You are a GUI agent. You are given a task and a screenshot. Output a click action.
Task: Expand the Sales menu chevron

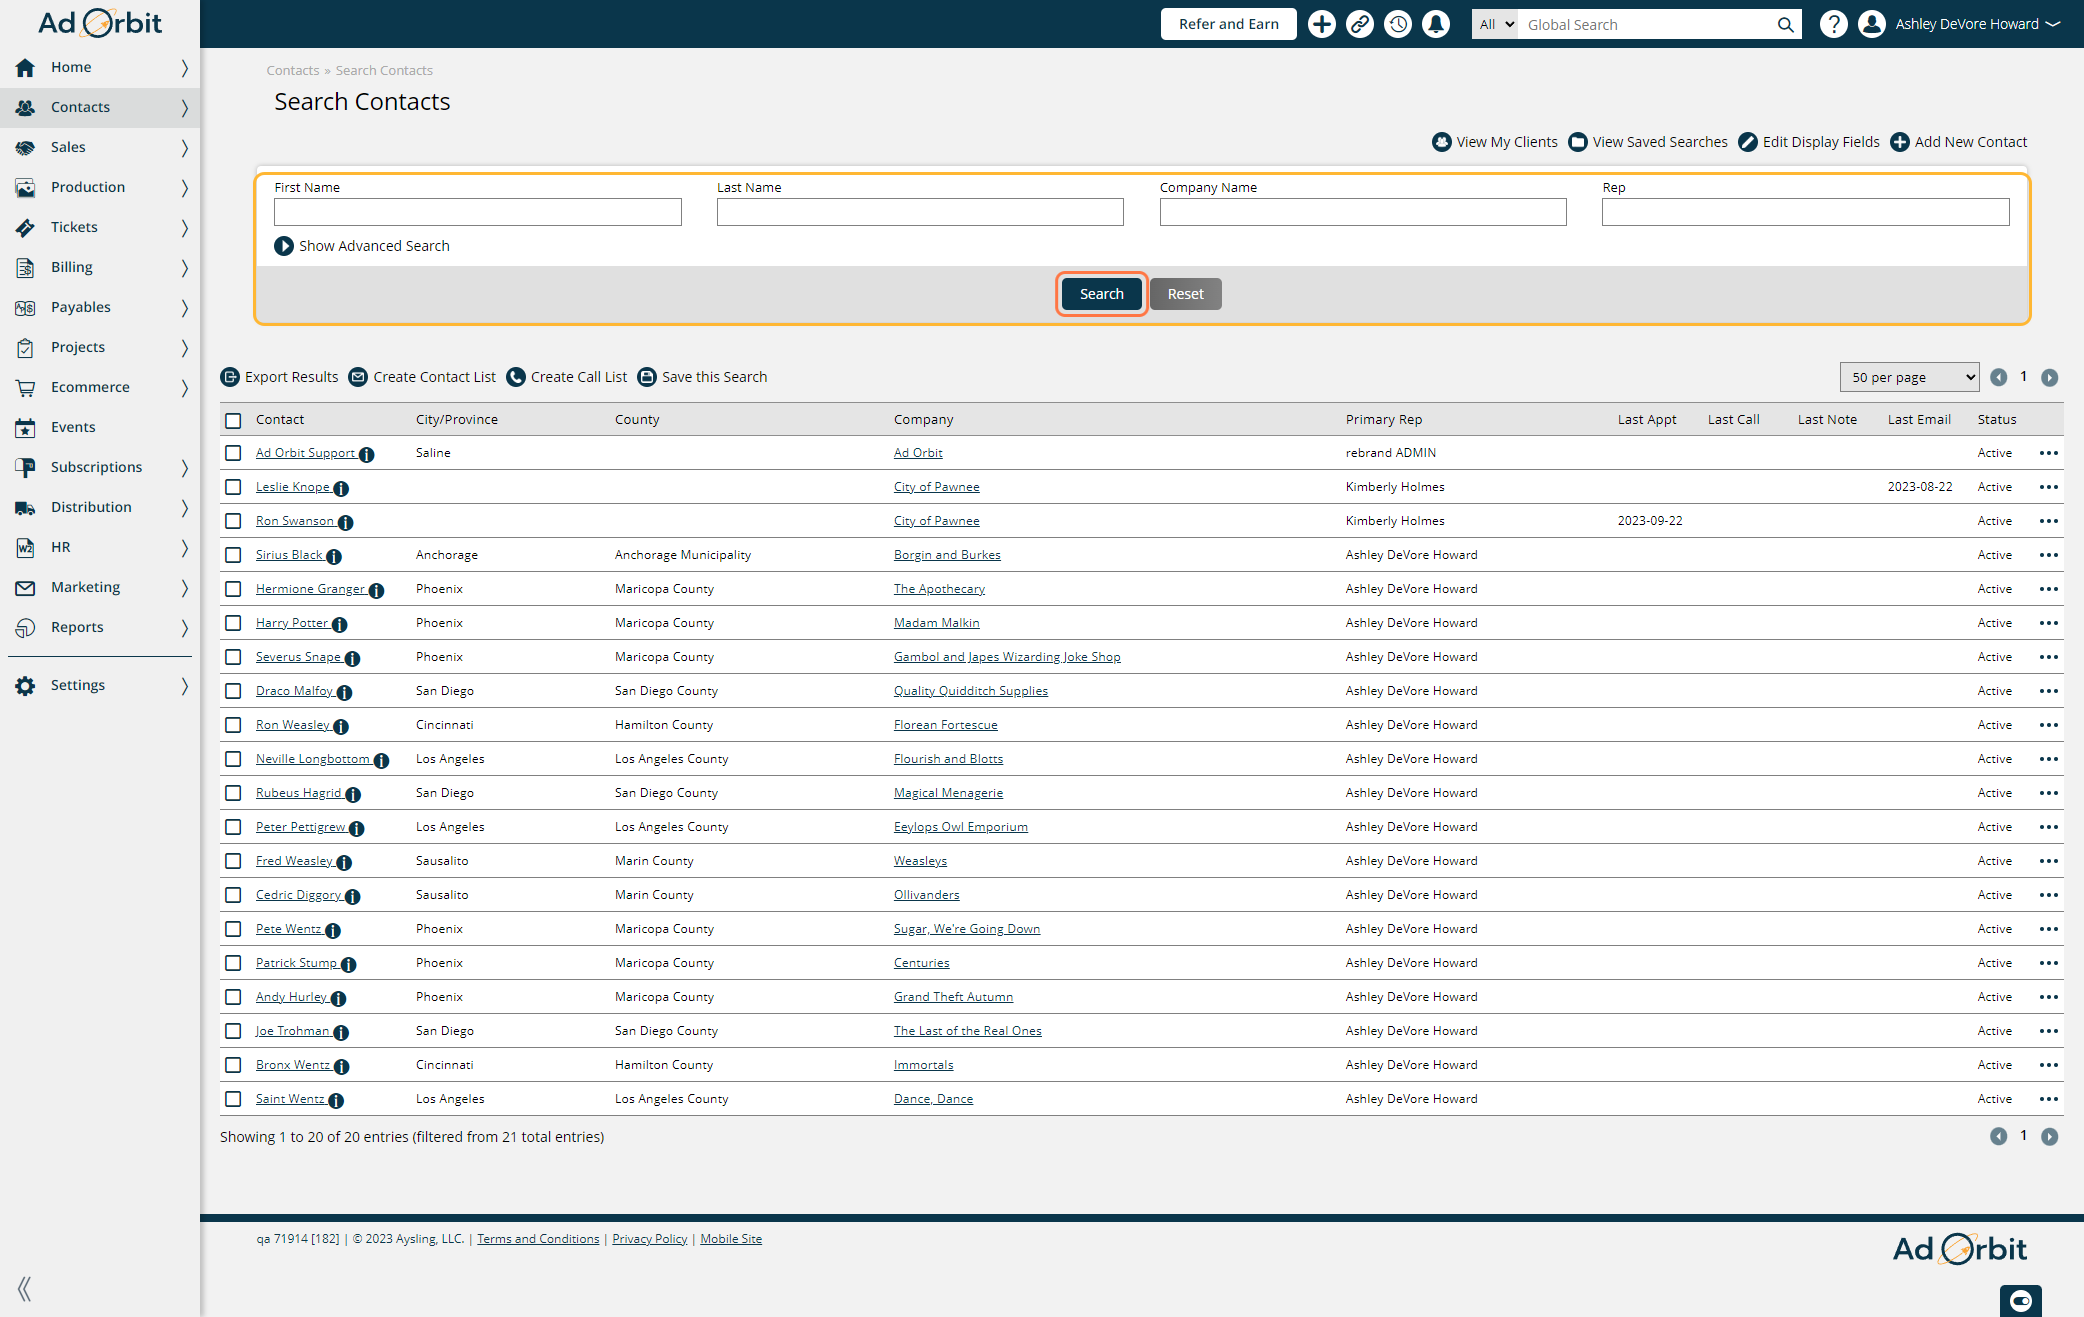[x=184, y=147]
